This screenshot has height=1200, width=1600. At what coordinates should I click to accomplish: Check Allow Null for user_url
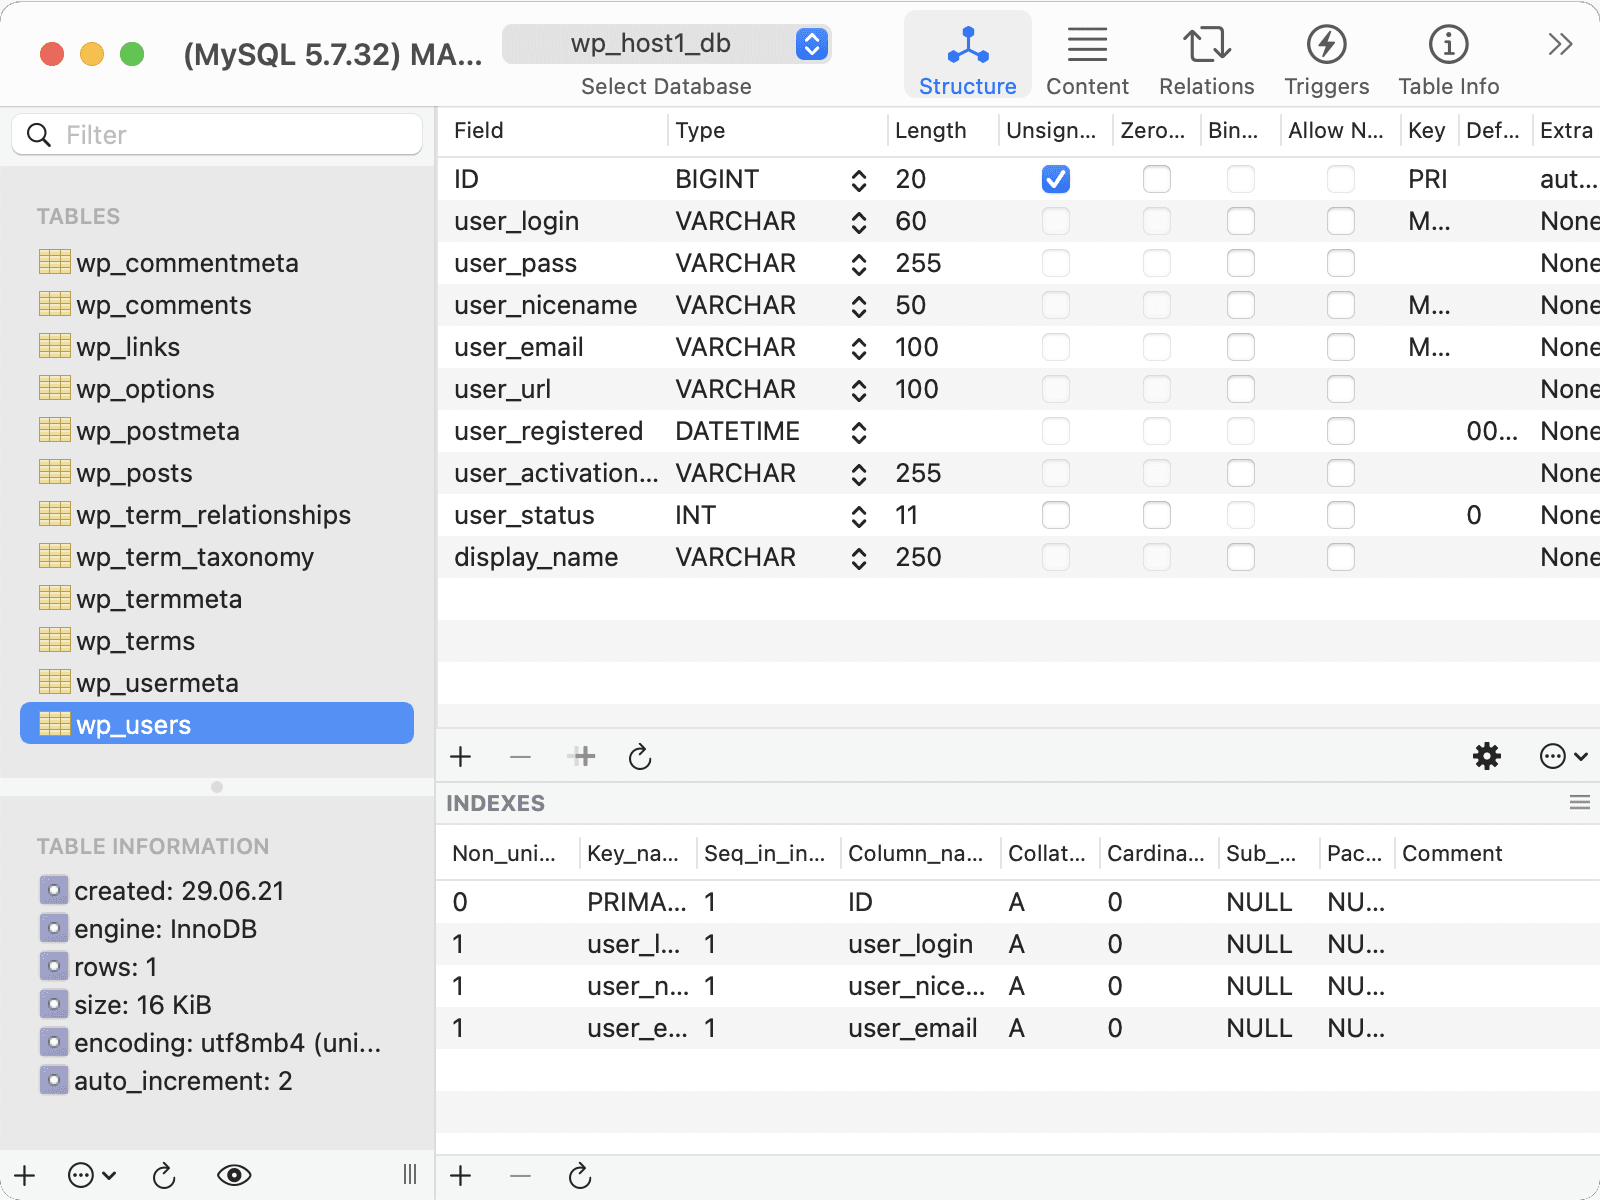click(x=1340, y=389)
